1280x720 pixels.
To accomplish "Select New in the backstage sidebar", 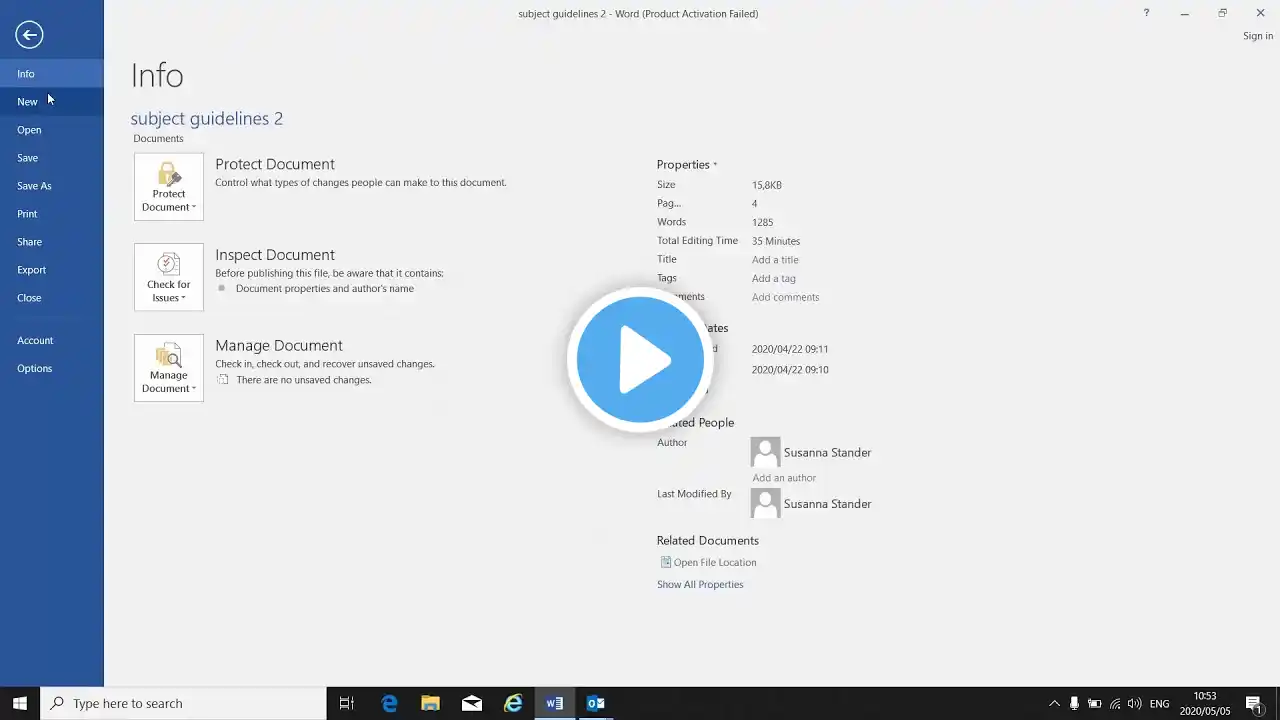I will (52, 102).
